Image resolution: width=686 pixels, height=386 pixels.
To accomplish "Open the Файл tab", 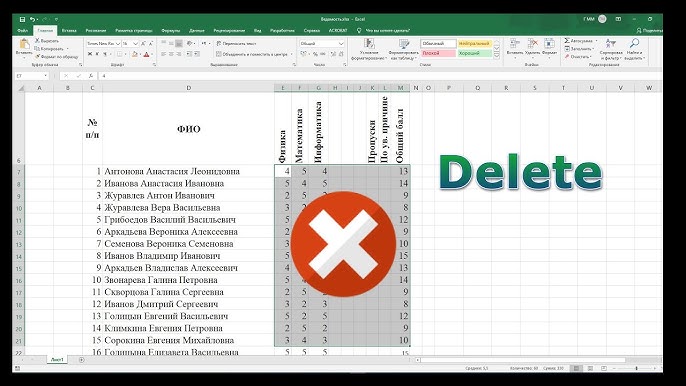I will coord(22,31).
